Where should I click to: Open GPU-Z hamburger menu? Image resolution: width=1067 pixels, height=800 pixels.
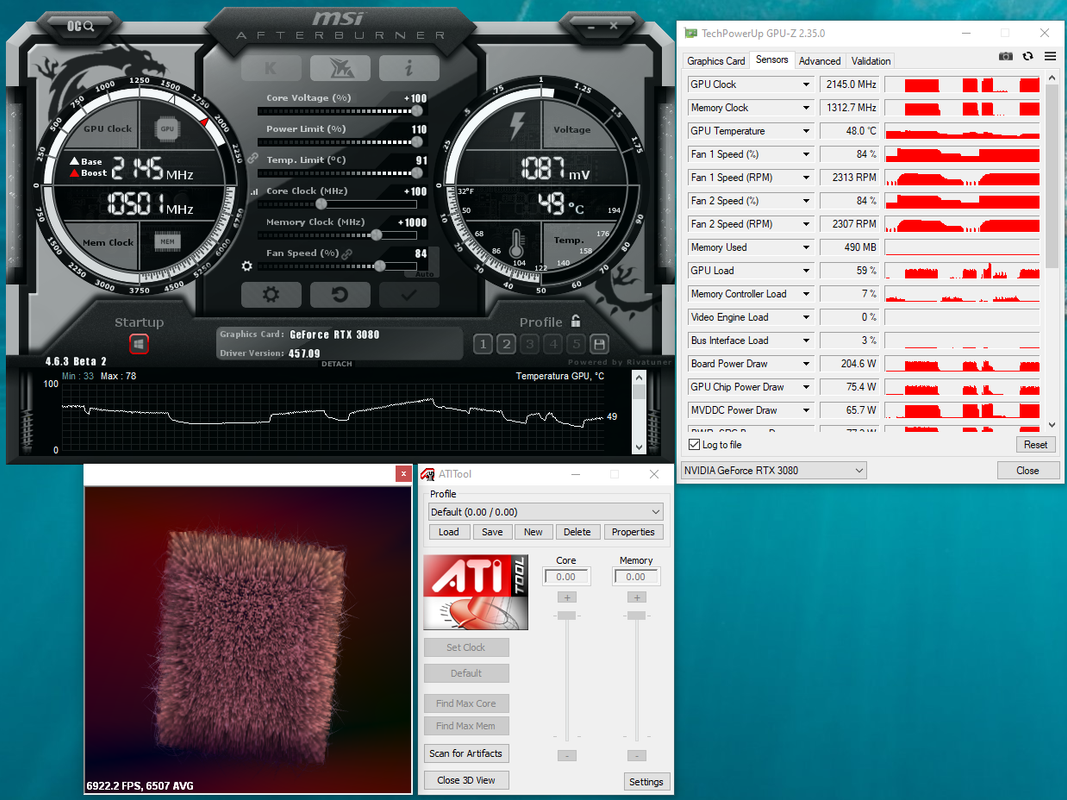tap(1051, 56)
